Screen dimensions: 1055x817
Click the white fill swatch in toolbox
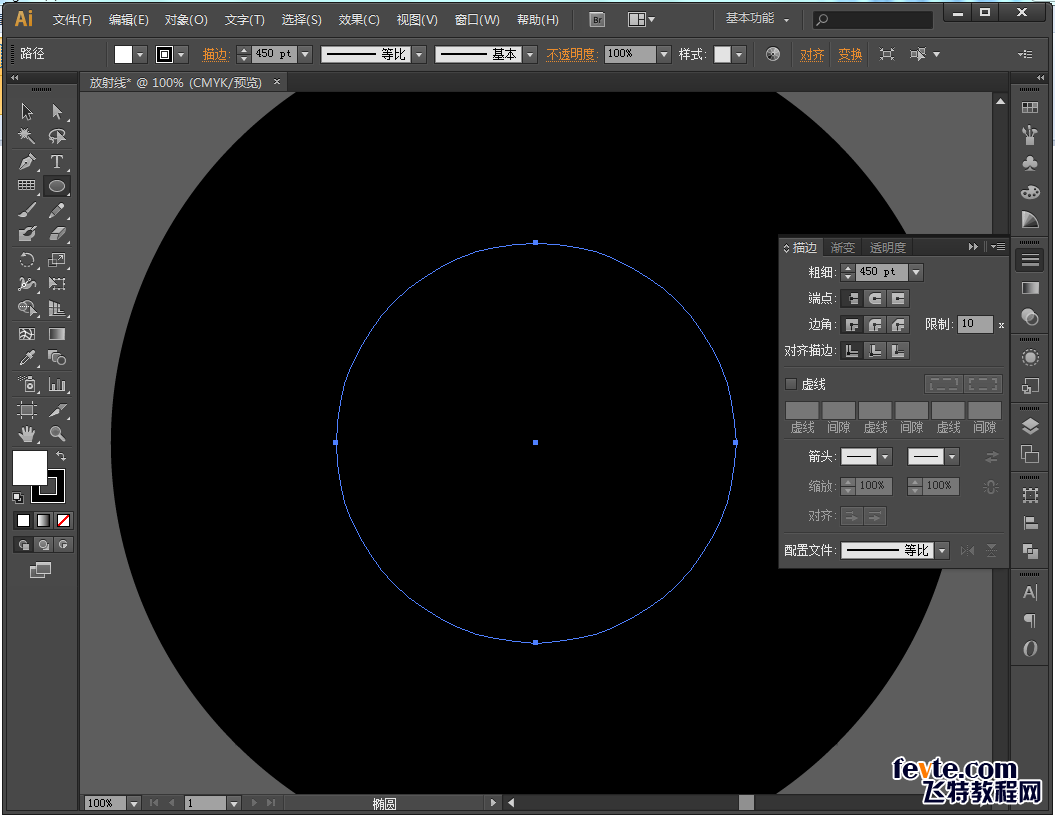click(x=30, y=468)
